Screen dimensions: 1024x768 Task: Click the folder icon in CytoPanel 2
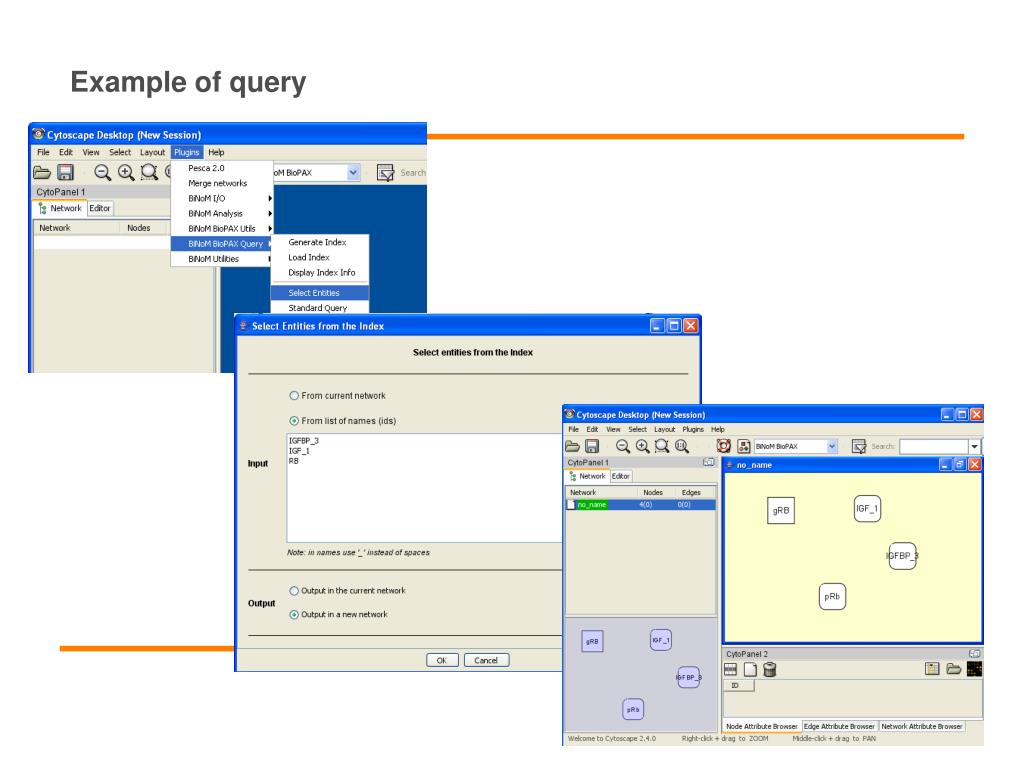point(953,669)
